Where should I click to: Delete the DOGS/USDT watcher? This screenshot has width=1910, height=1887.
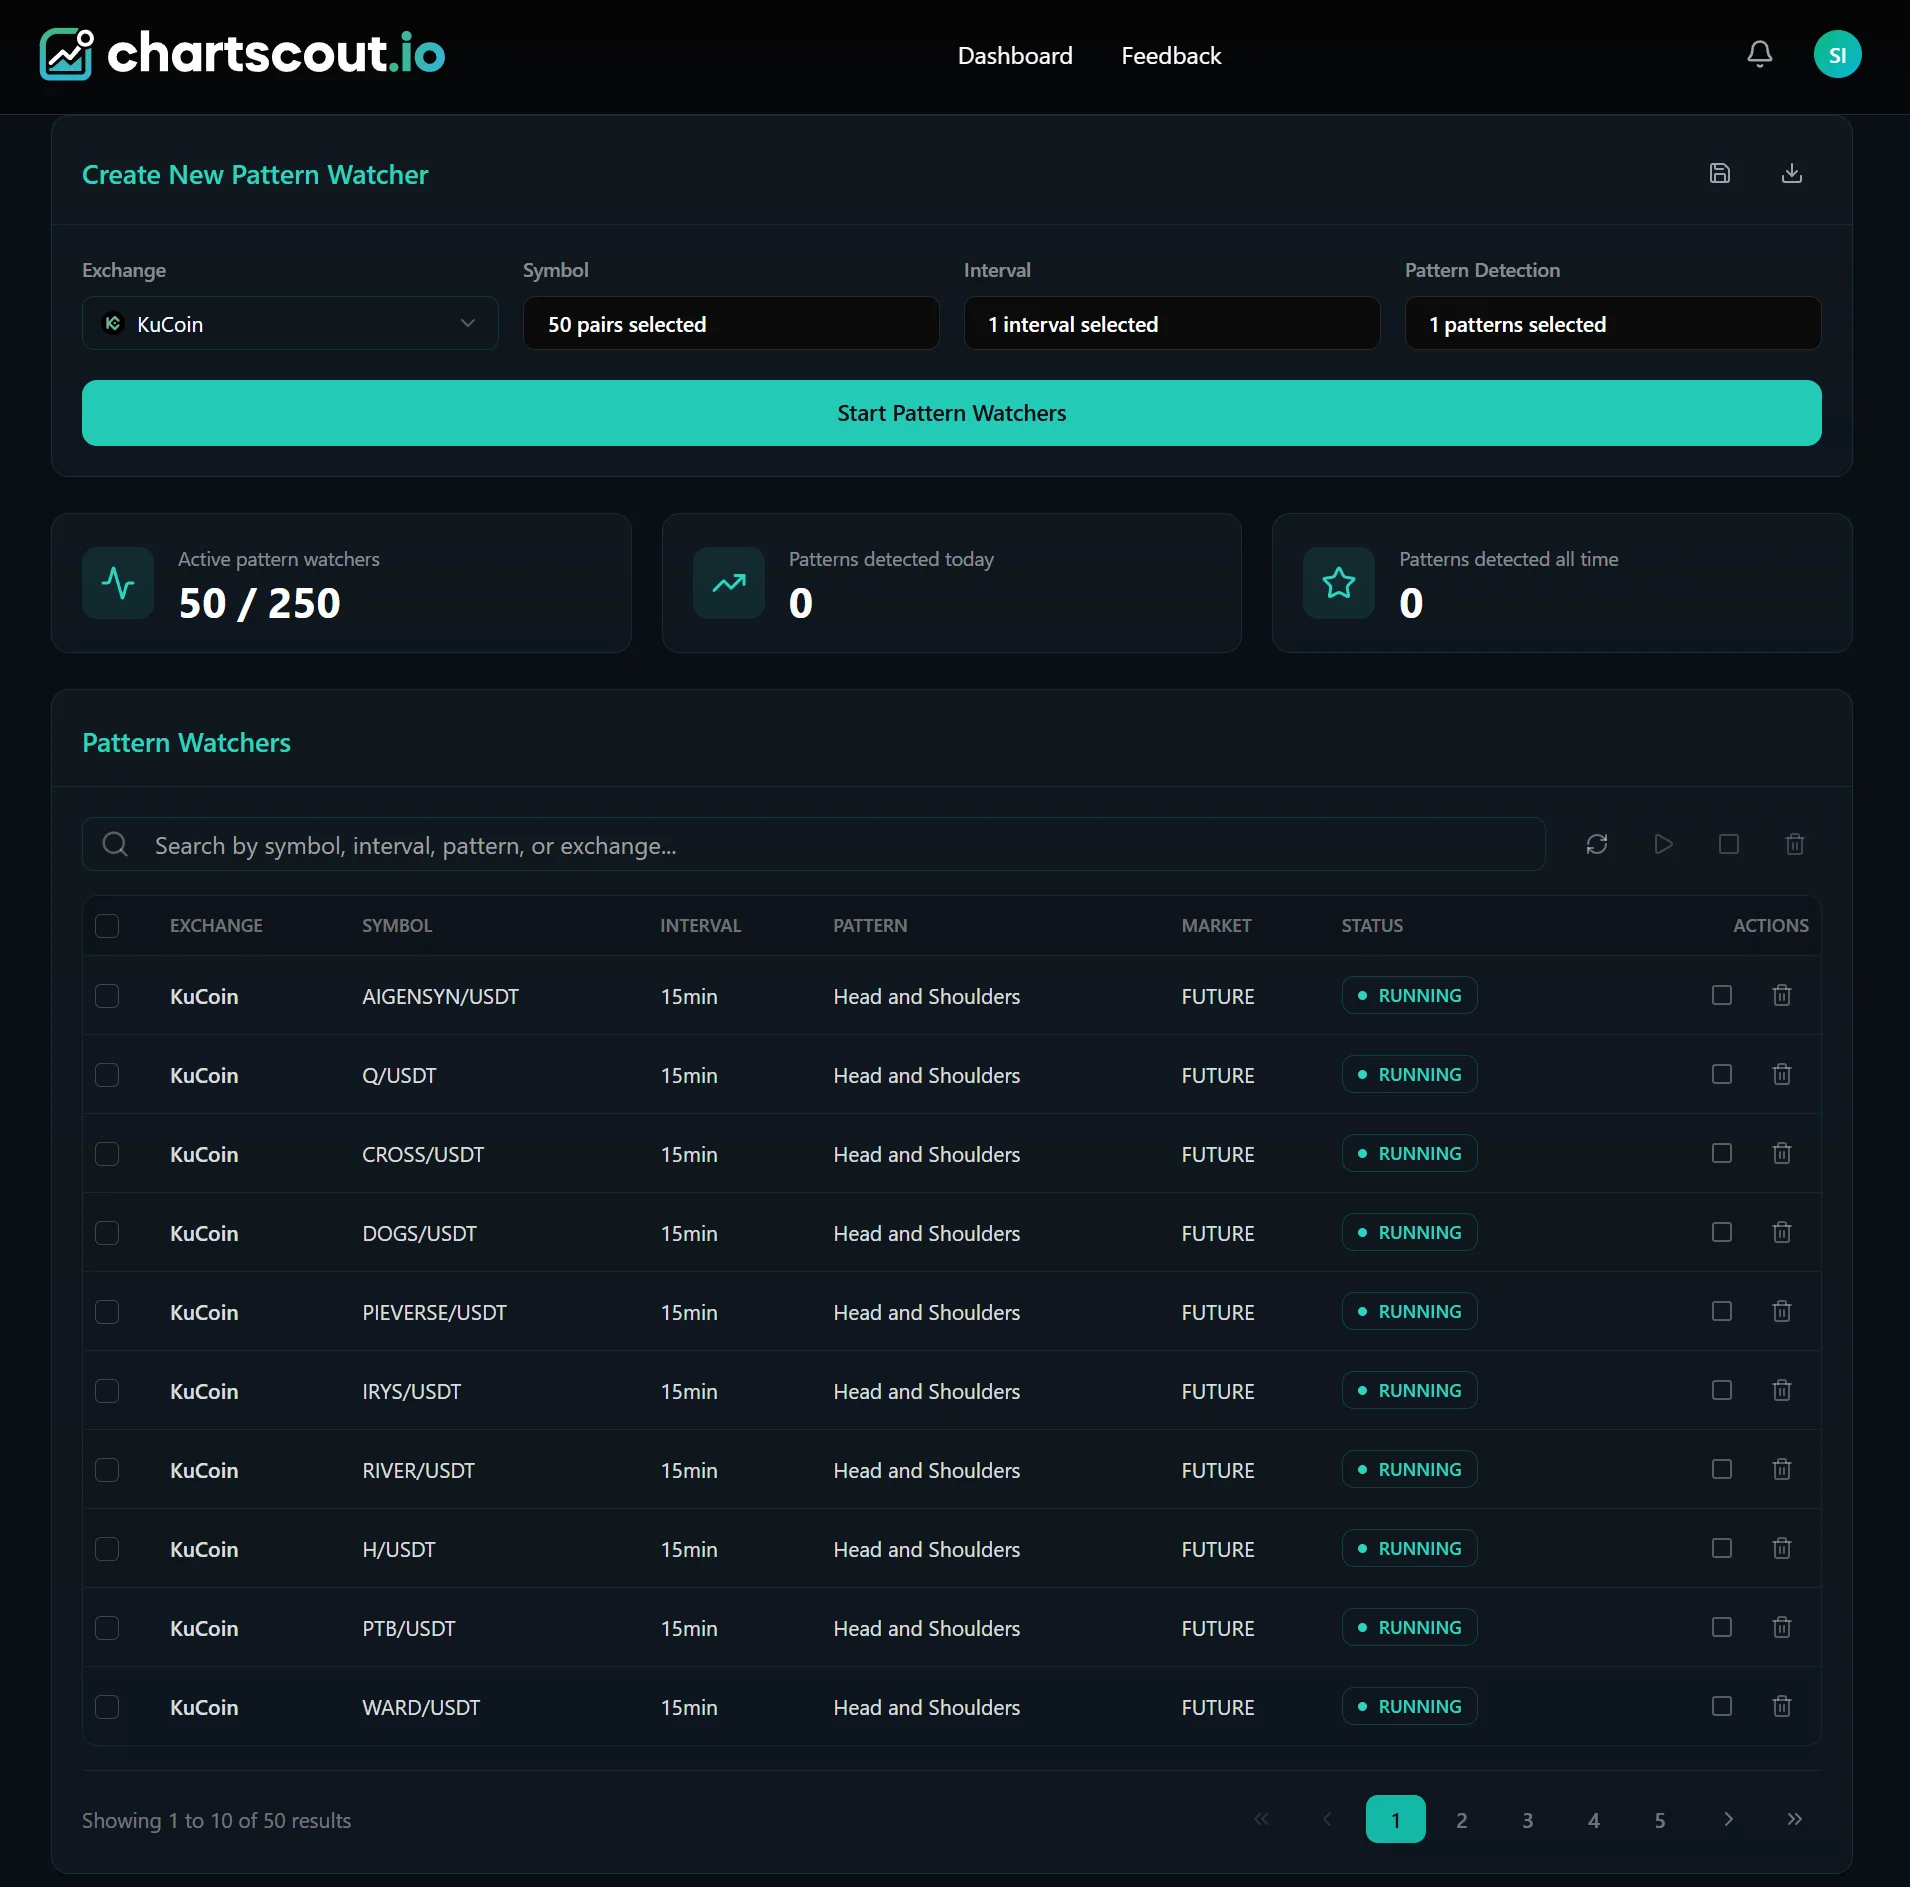[x=1781, y=1232]
